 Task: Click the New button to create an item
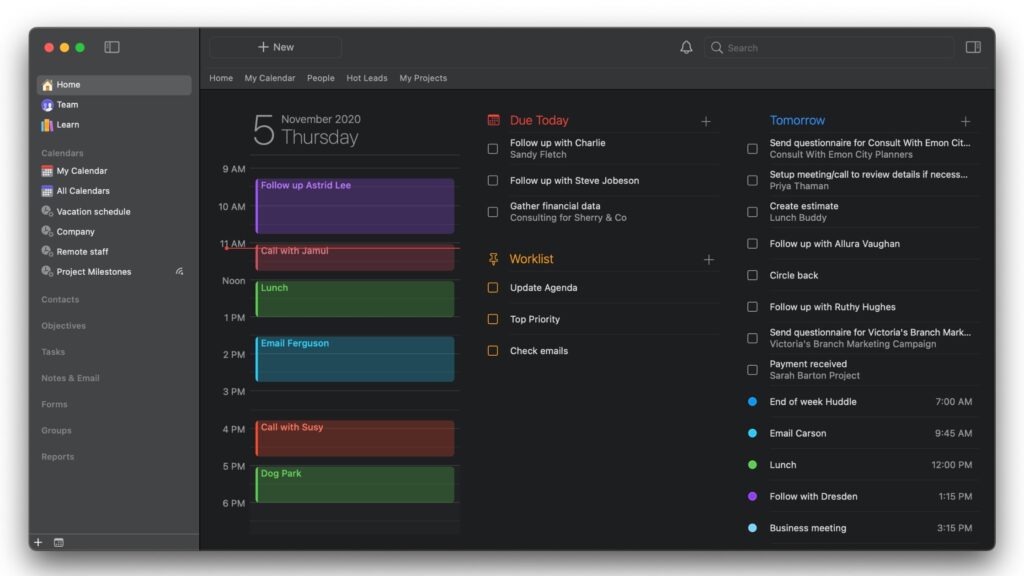point(274,46)
